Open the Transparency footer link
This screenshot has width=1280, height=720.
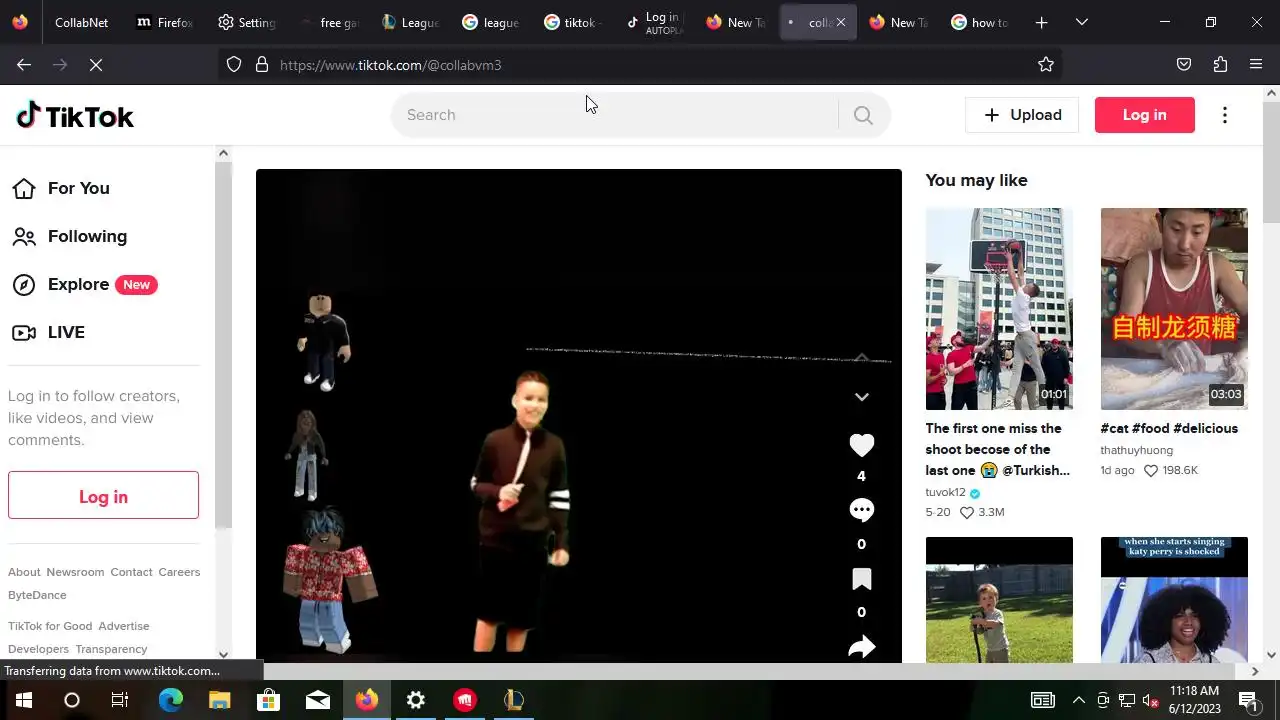pos(111,649)
